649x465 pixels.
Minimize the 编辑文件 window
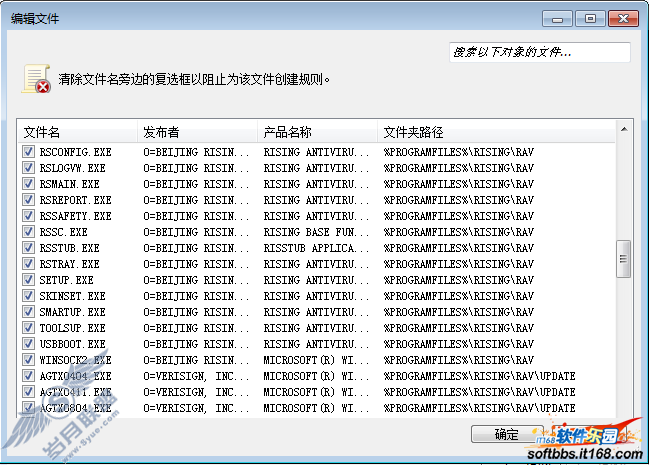coord(557,19)
